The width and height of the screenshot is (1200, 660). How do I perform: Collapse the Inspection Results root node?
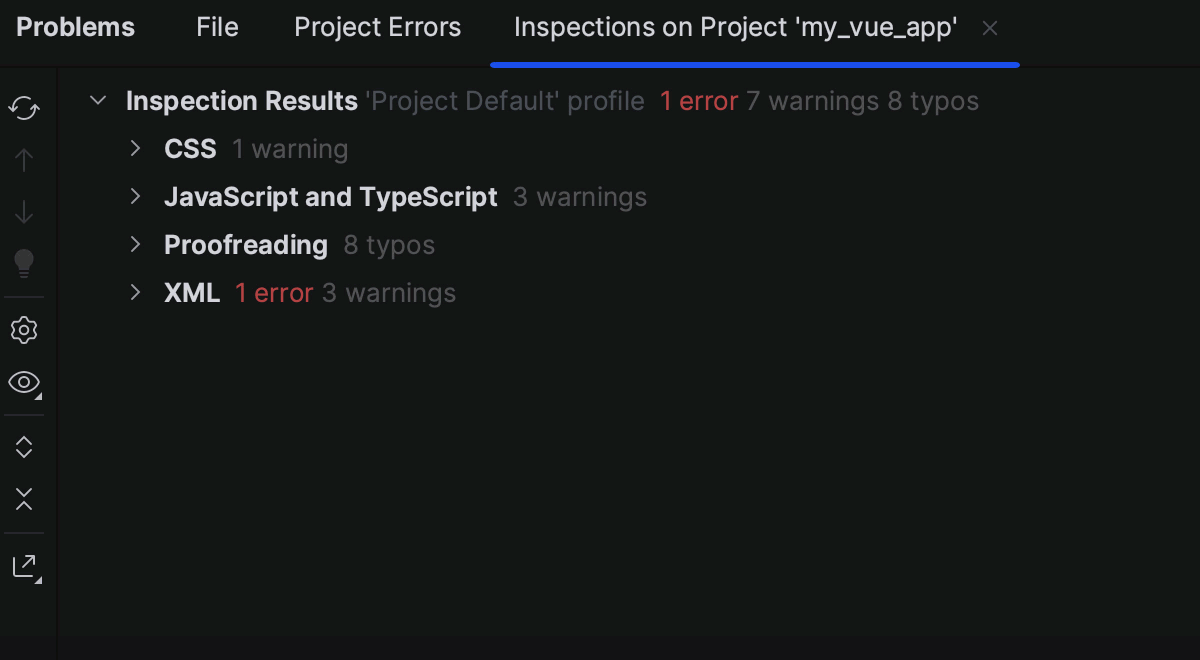click(x=97, y=100)
